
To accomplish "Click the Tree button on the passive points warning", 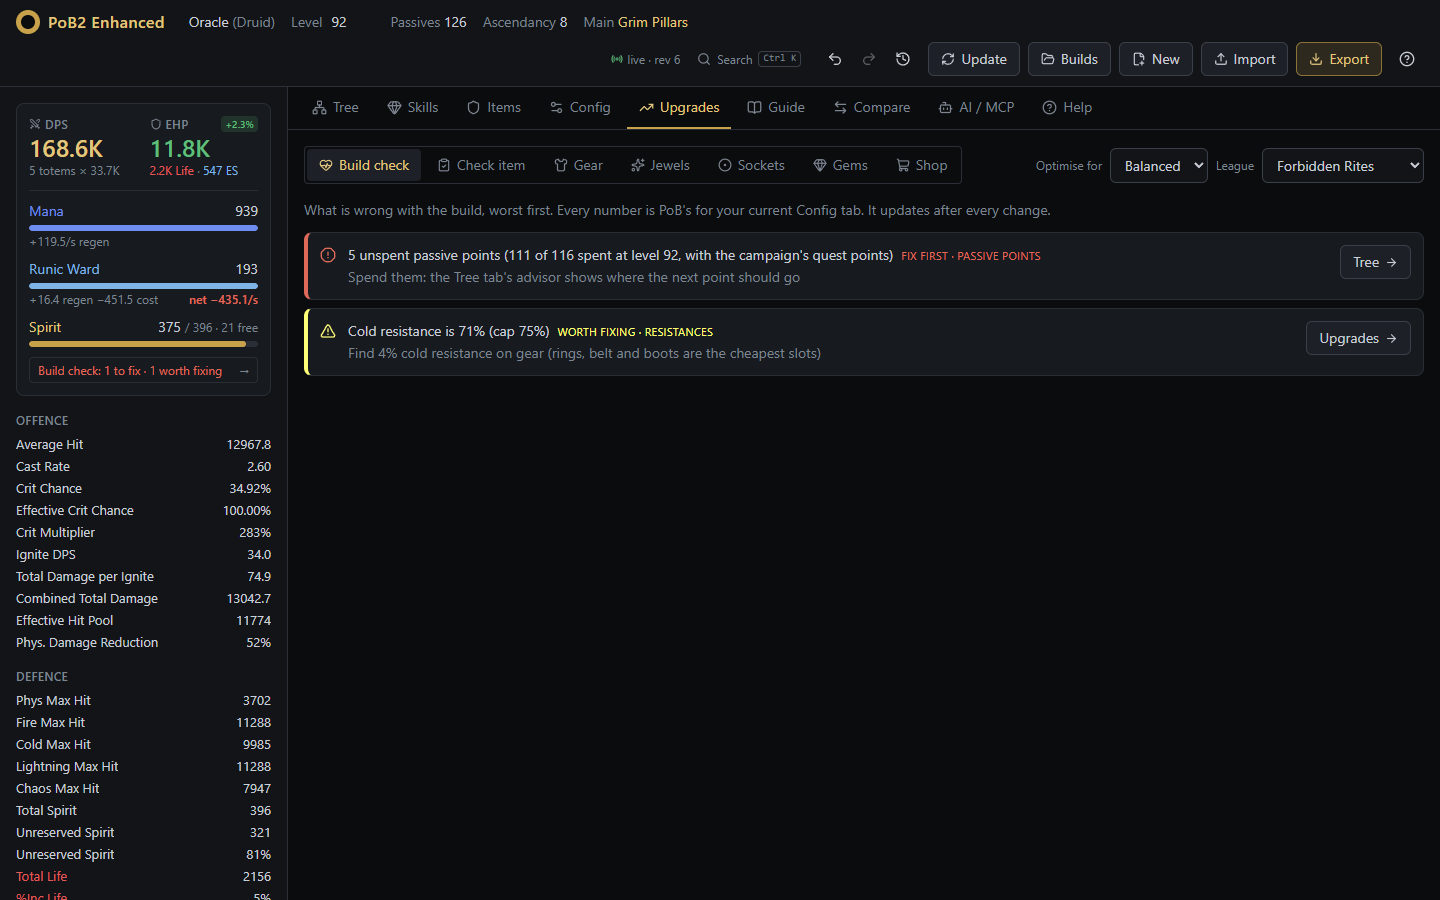I will pos(1375,262).
